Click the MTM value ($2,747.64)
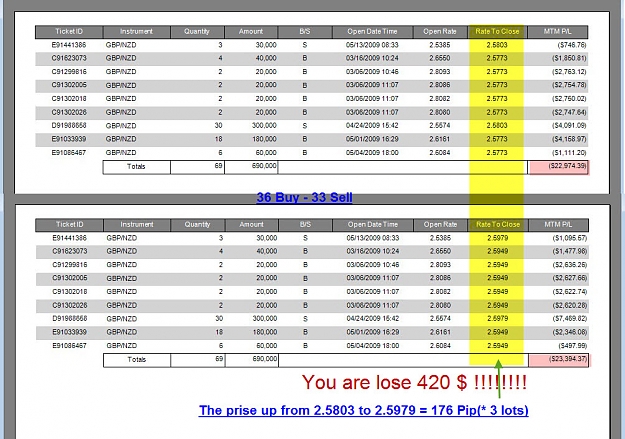Image resolution: width=625 pixels, height=439 pixels. click(569, 112)
